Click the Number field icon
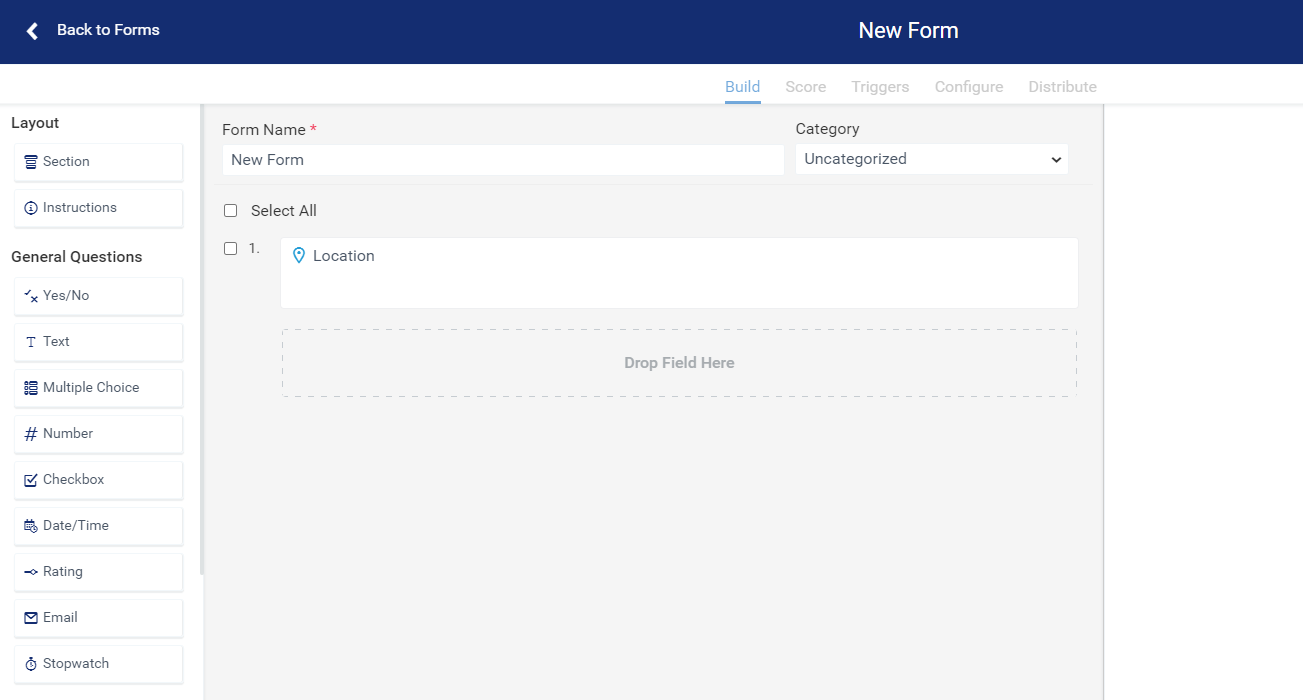Screen dimensions: 1303x700 (x=31, y=432)
